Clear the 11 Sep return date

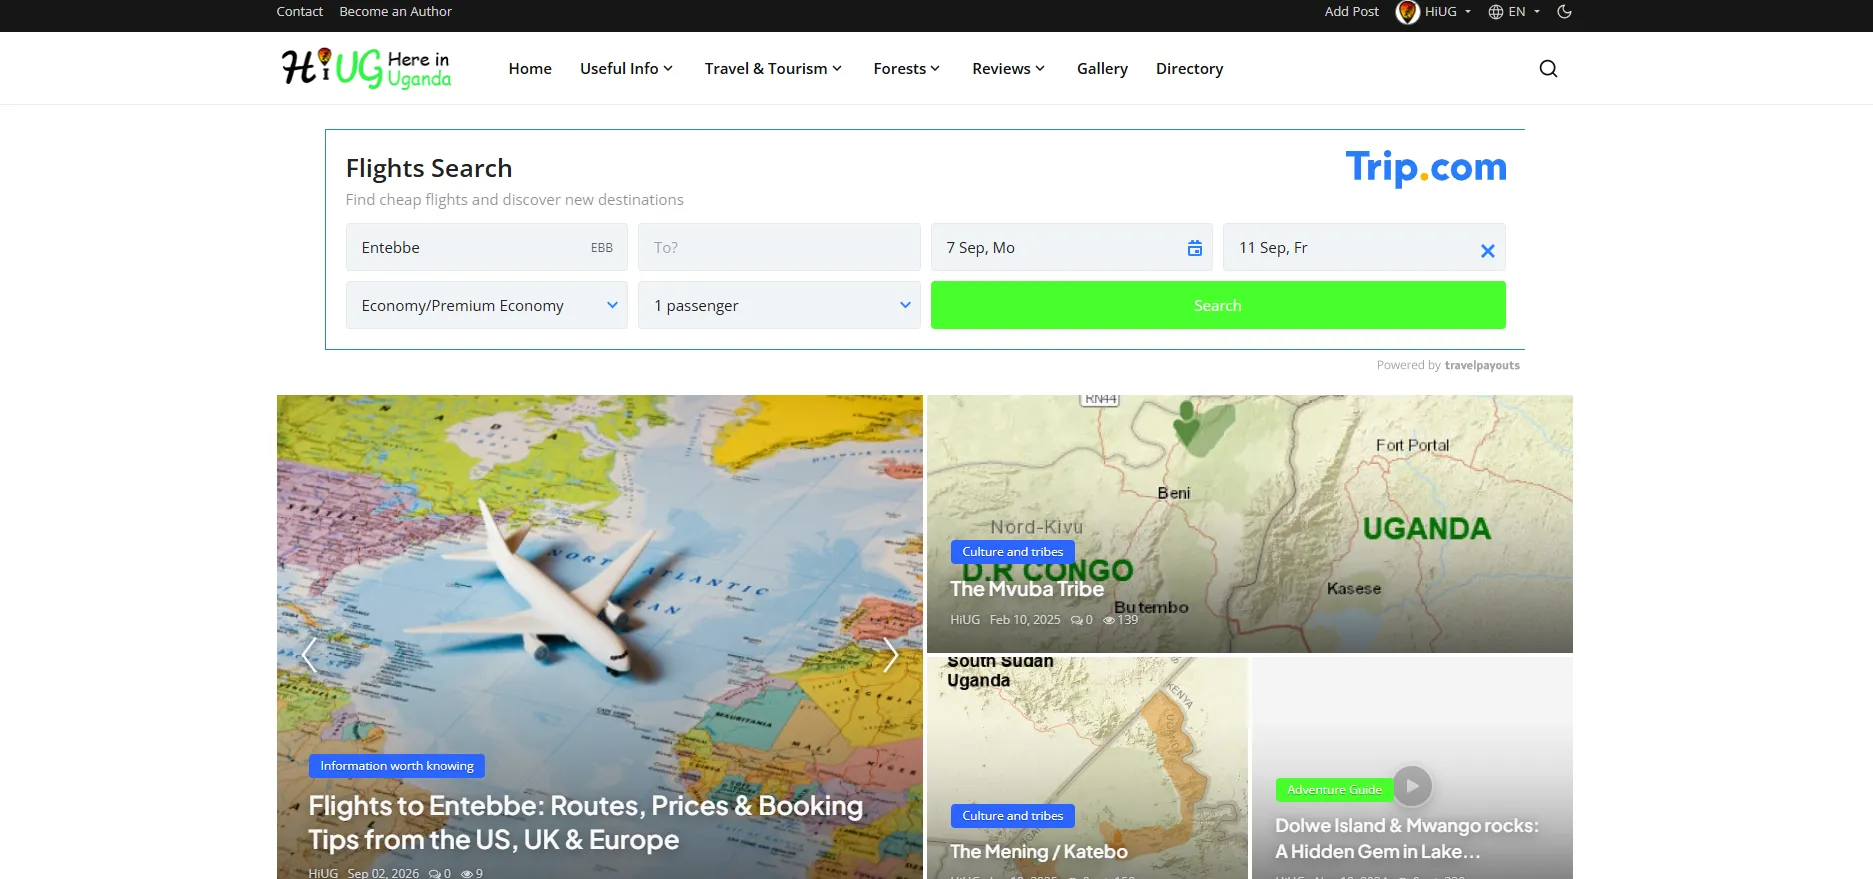(x=1487, y=251)
